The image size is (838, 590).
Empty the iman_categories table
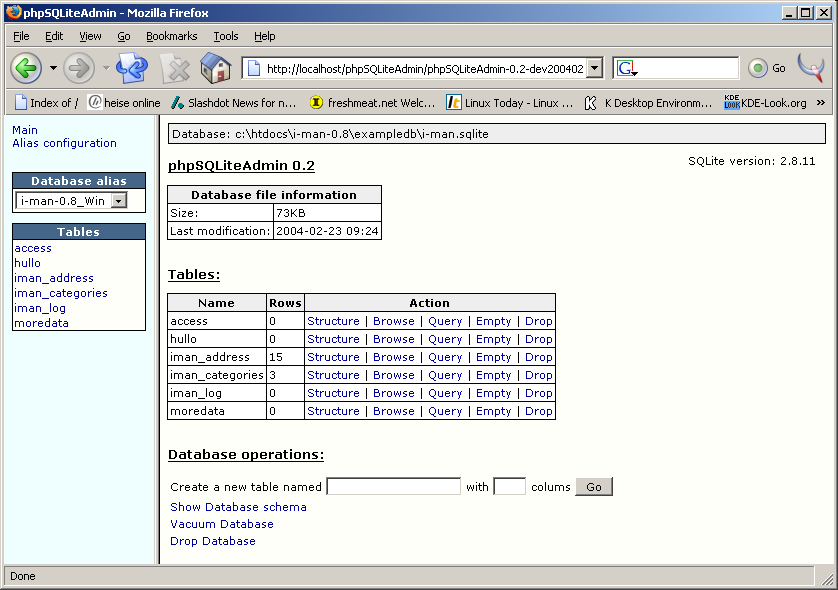point(493,375)
